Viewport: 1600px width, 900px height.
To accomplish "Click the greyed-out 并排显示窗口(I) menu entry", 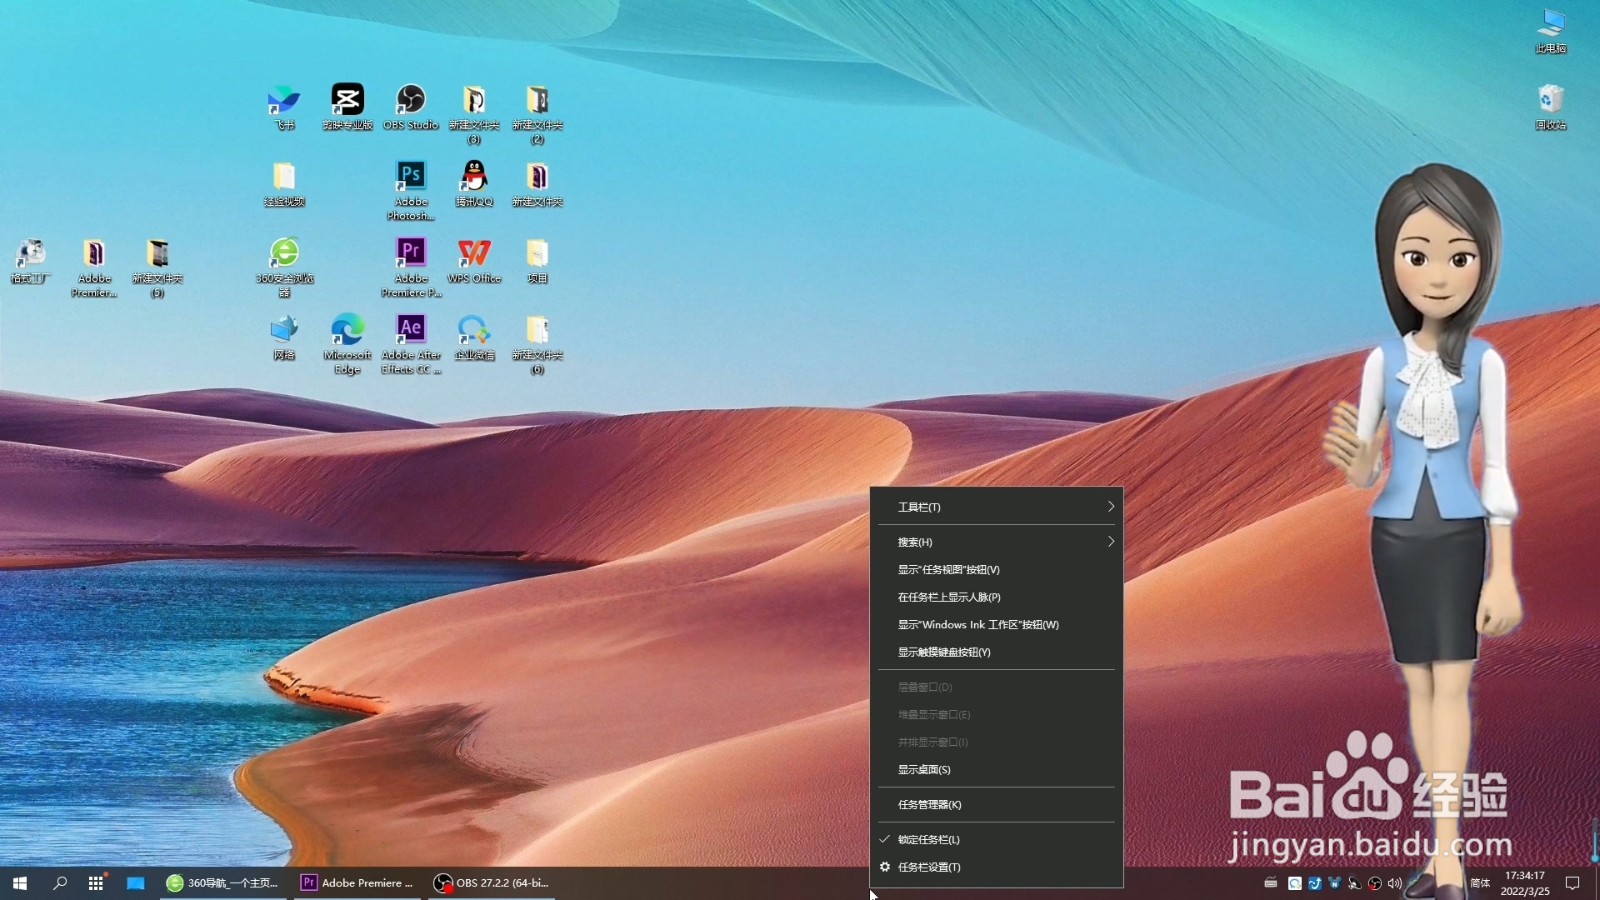I will point(996,742).
